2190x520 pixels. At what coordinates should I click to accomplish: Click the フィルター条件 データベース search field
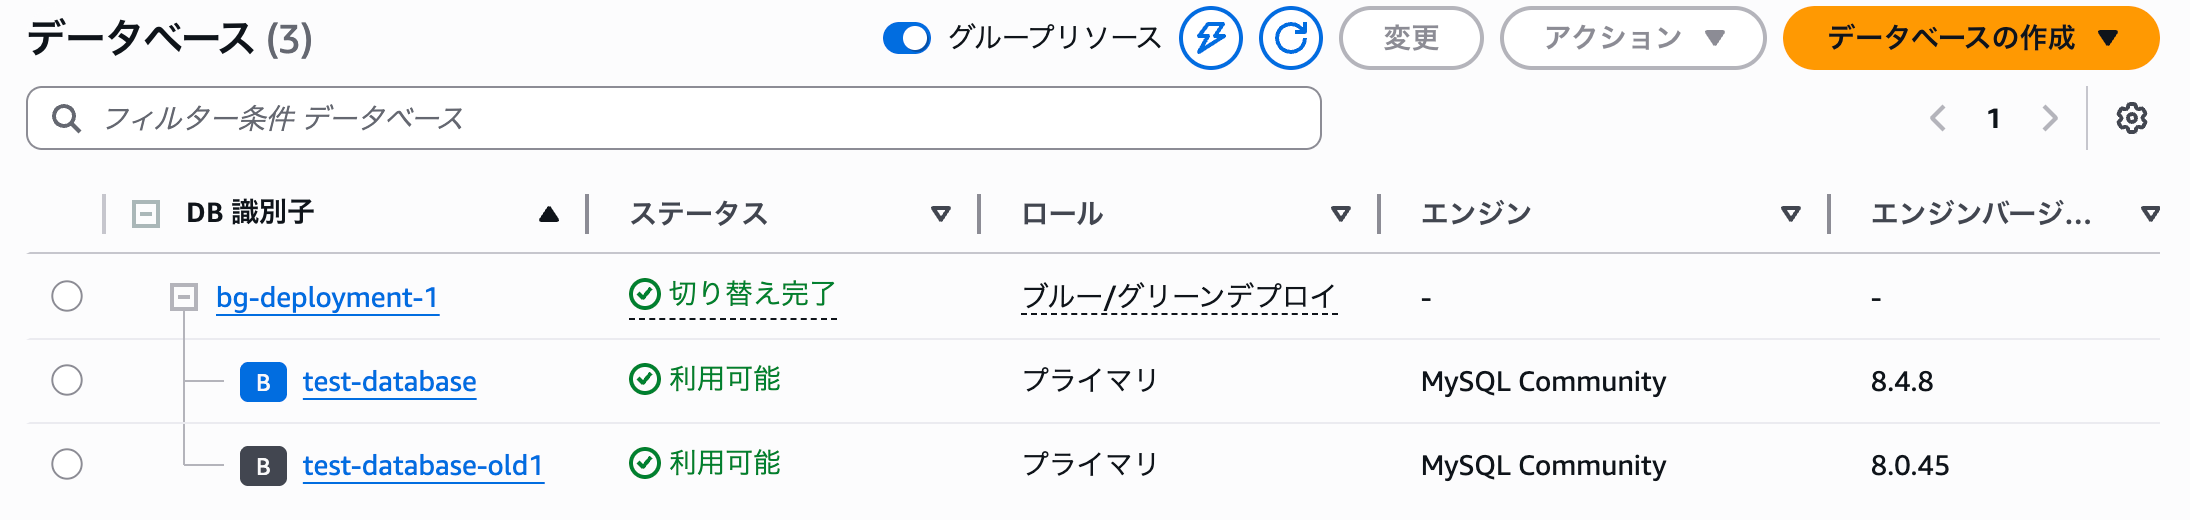tap(680, 118)
